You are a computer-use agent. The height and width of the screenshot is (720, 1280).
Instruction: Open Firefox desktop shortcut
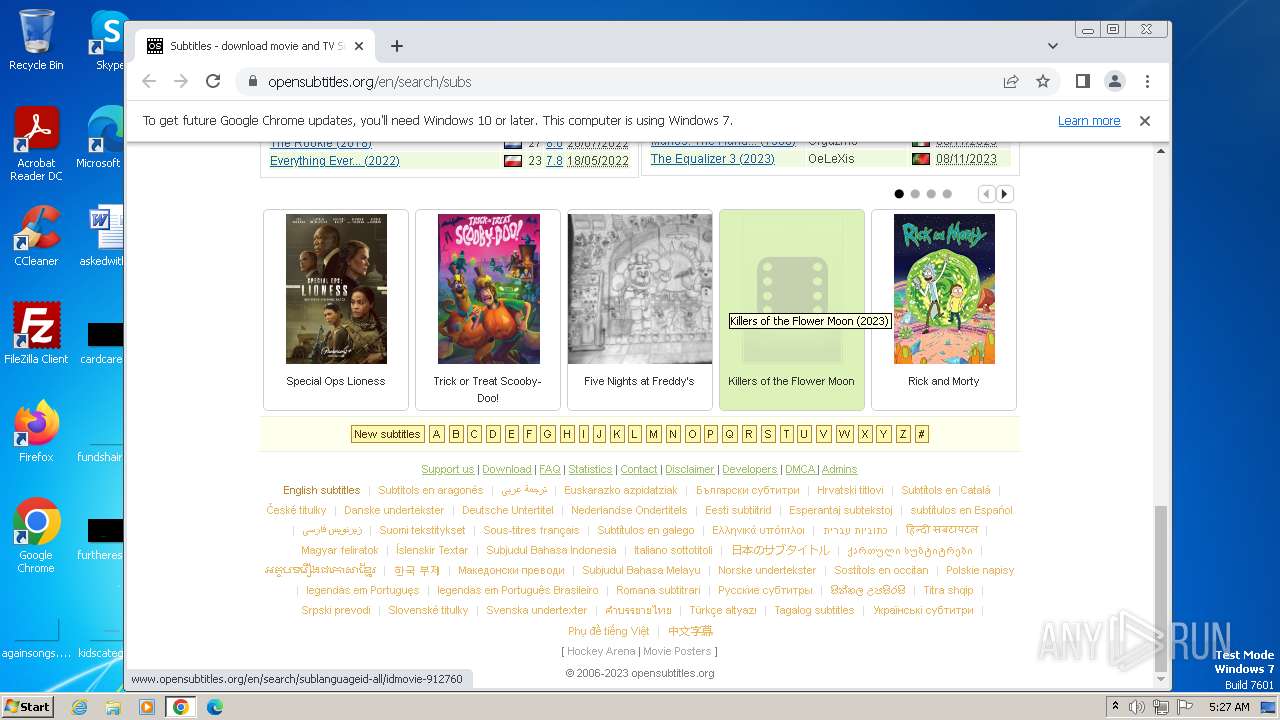(36, 432)
